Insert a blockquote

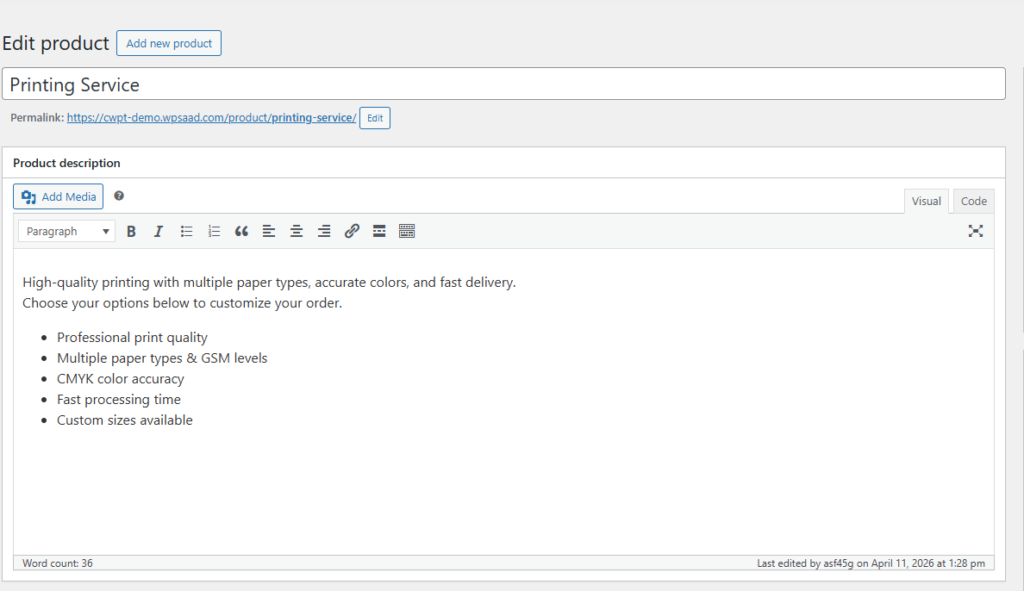pos(241,231)
